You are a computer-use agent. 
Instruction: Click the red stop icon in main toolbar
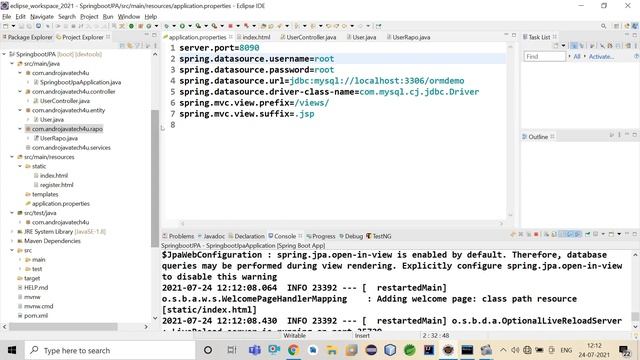pyautogui.click(x=230, y=26)
